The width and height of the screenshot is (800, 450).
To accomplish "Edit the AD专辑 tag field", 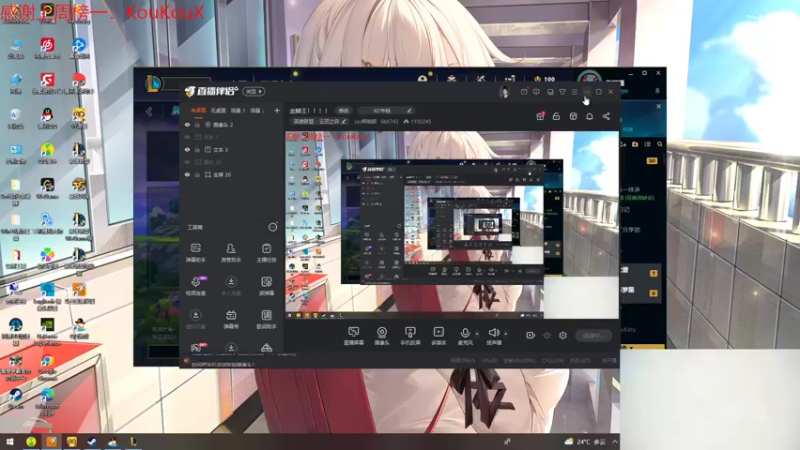I will [386, 110].
